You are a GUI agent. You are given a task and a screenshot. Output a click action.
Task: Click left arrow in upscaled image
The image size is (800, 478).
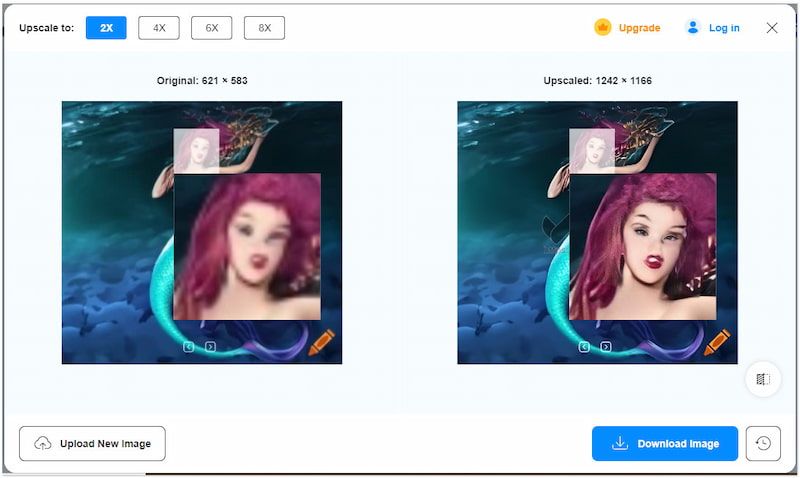584,347
